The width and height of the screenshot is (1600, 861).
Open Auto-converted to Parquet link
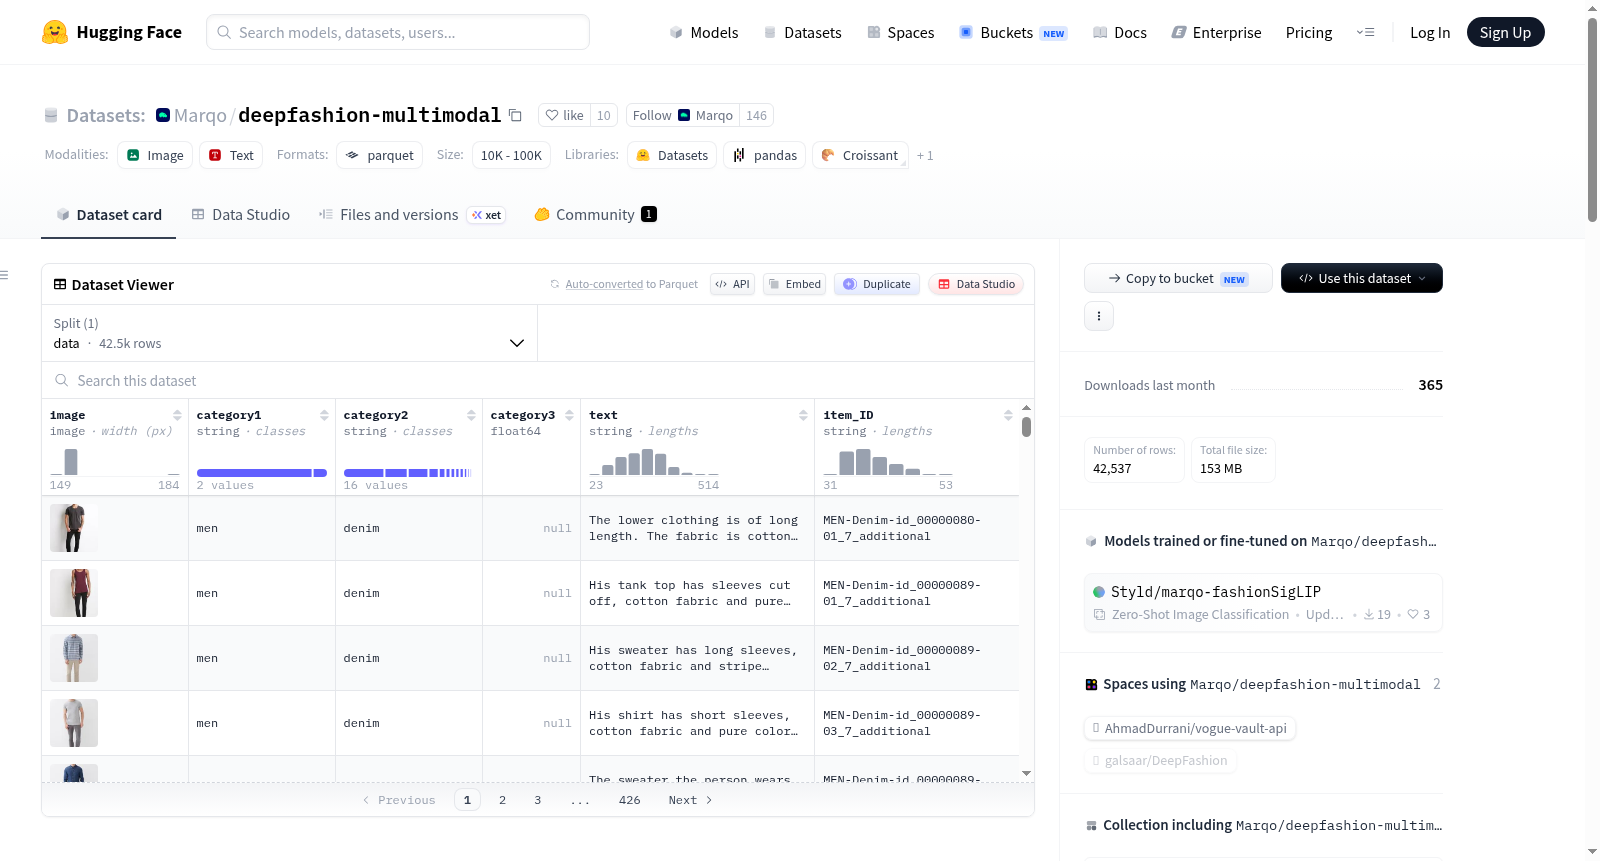tap(631, 284)
